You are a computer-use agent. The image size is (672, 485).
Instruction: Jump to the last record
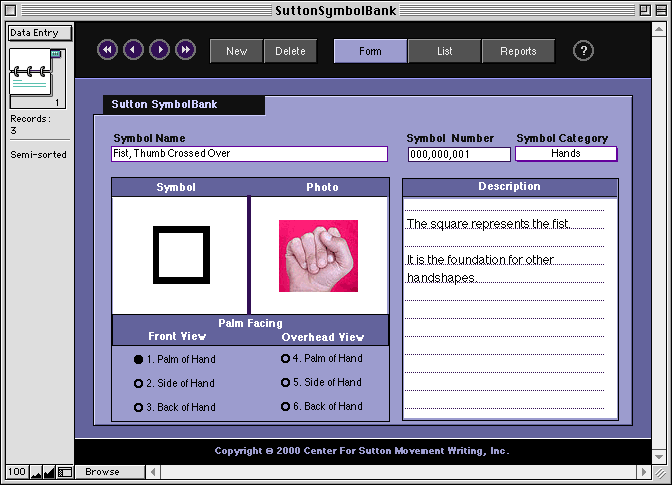186,50
